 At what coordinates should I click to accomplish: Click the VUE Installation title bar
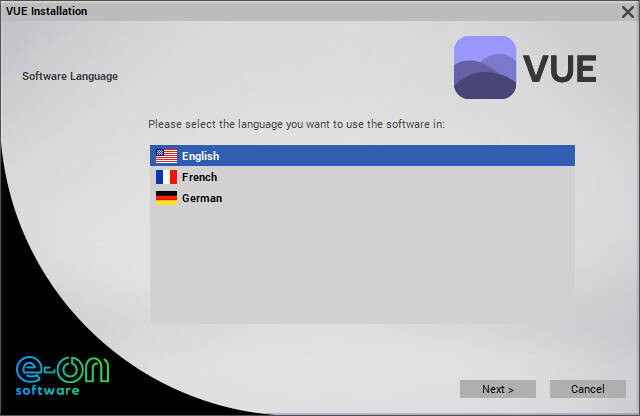(300, 11)
